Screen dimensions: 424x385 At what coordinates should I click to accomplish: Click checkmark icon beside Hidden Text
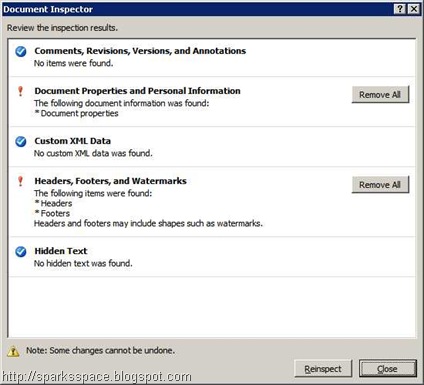[21, 251]
